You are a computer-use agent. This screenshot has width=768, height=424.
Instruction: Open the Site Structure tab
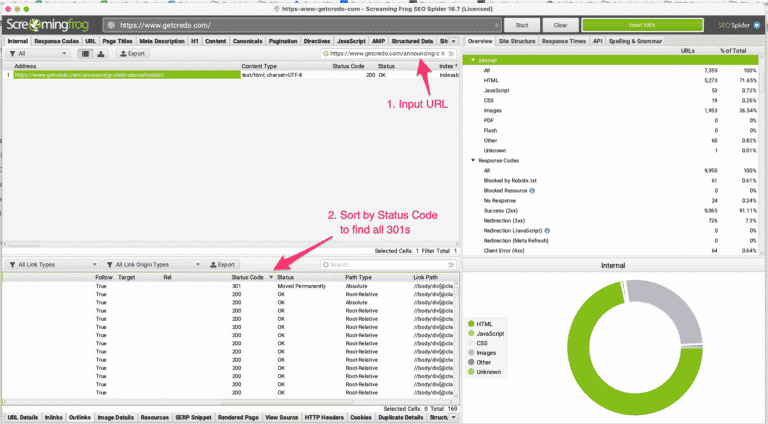click(517, 41)
